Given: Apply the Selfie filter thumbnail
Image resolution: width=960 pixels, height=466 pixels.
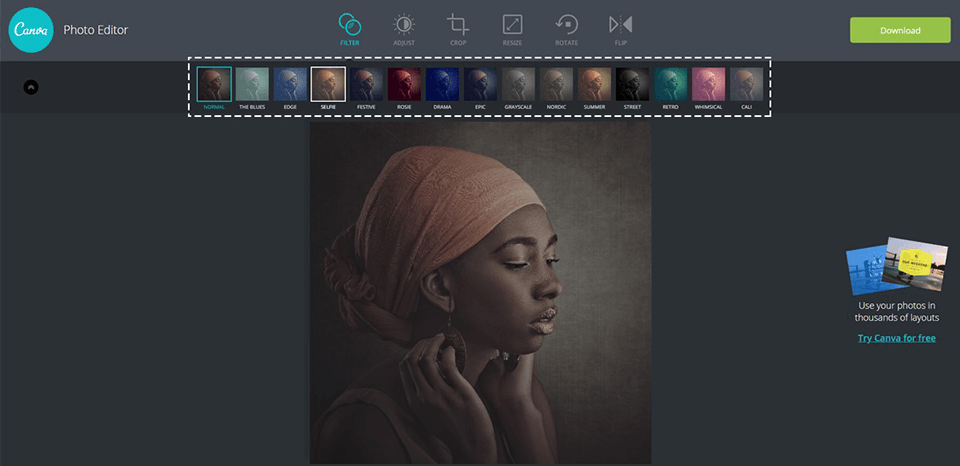Looking at the screenshot, I should coord(328,84).
